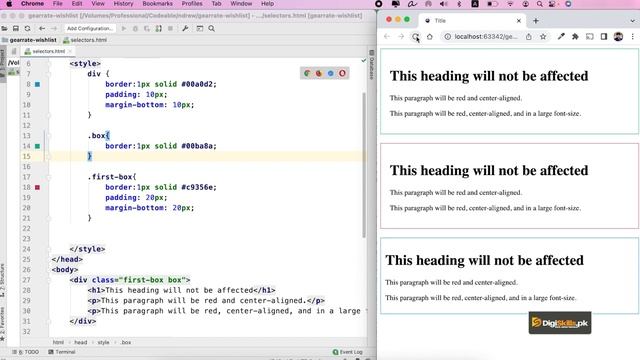Click the head breadcrumb at editor bottom
The height and width of the screenshot is (360, 640).
(80, 342)
